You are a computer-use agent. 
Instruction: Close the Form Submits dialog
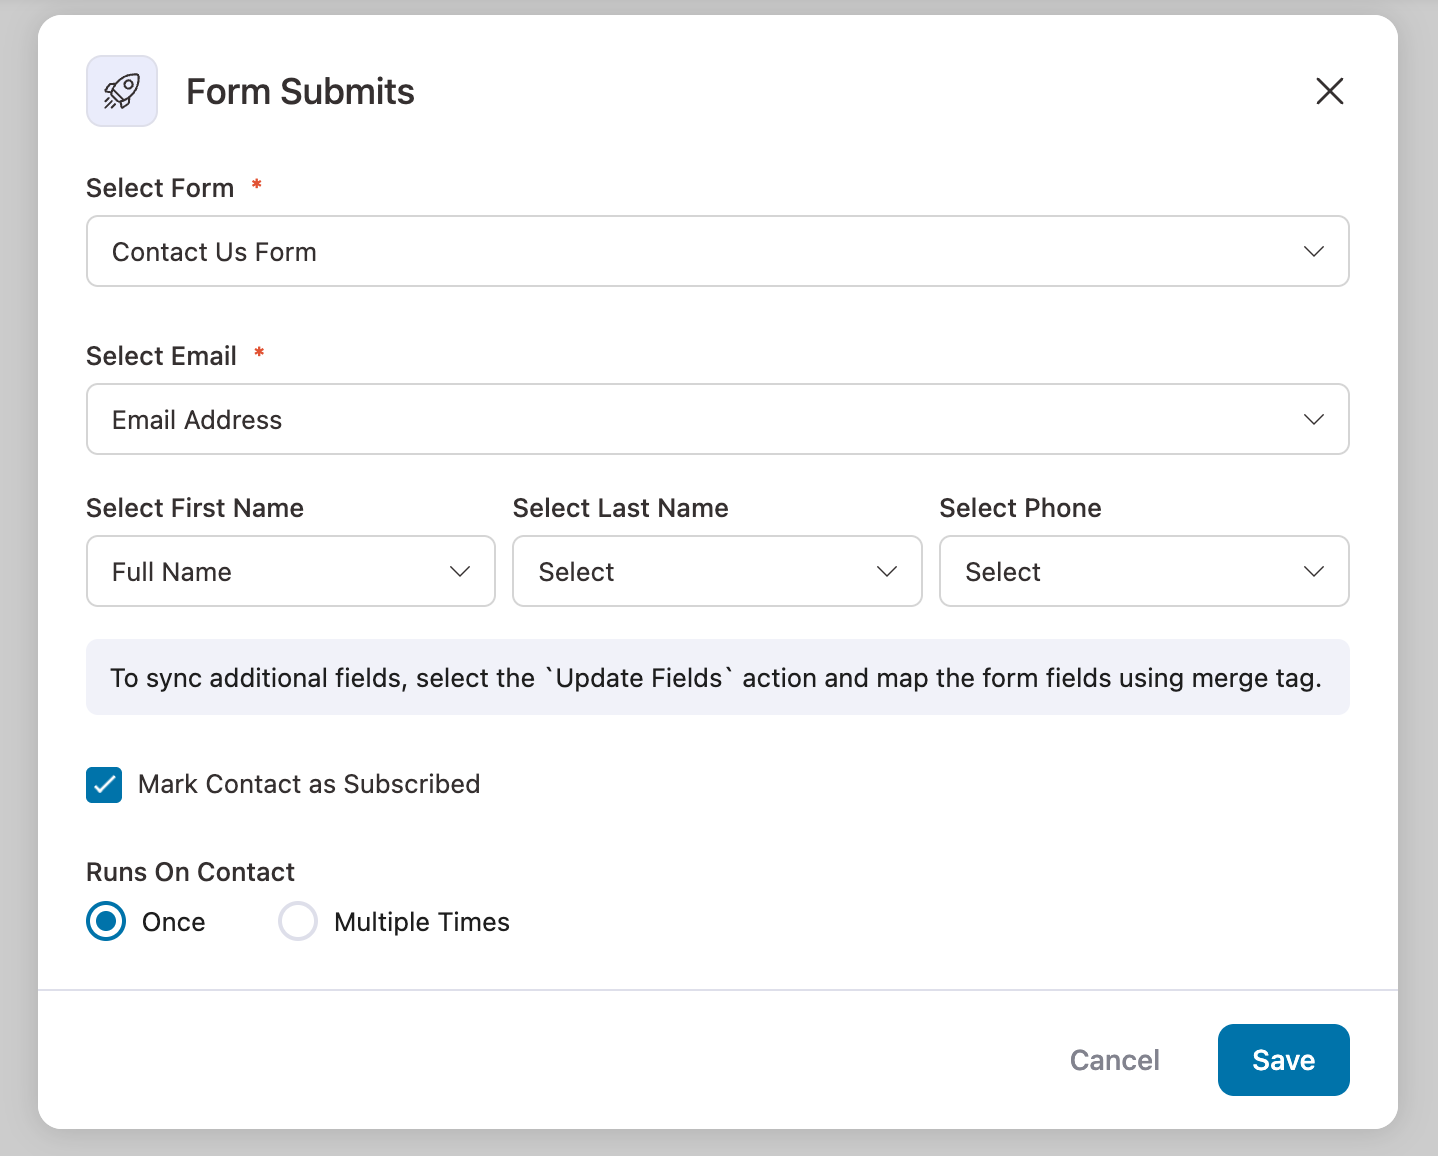[x=1329, y=91]
